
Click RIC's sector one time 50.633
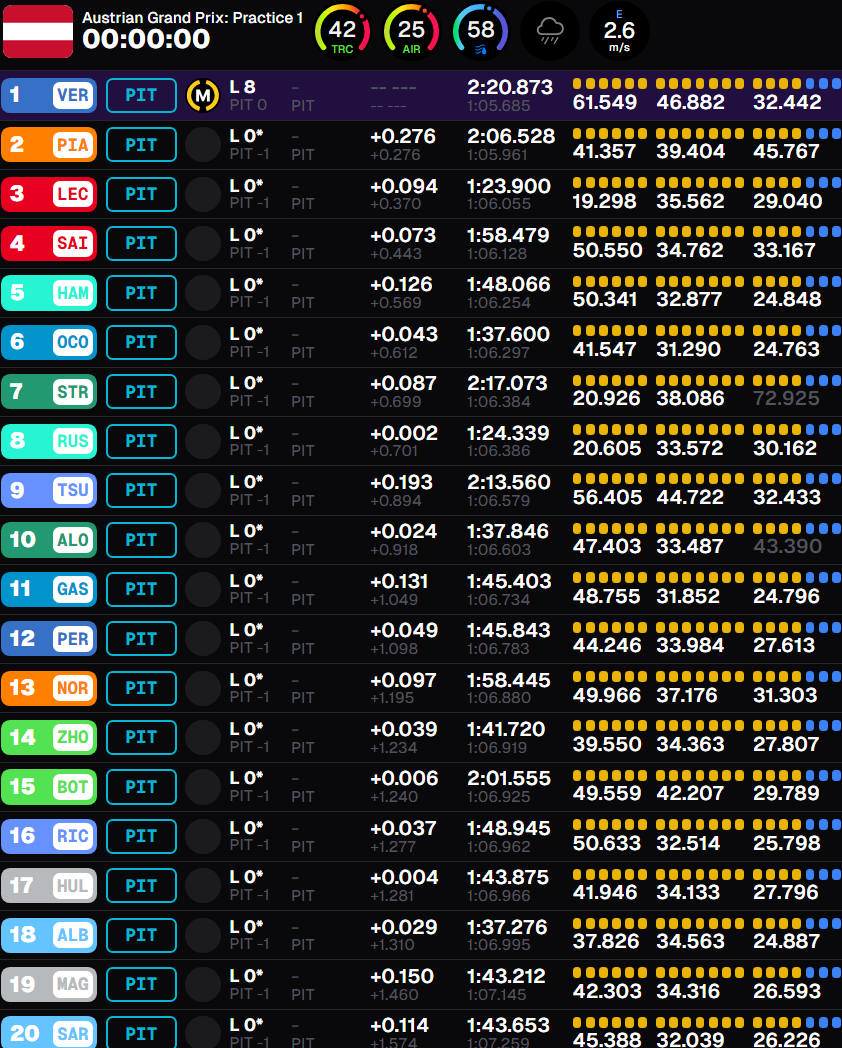click(607, 843)
